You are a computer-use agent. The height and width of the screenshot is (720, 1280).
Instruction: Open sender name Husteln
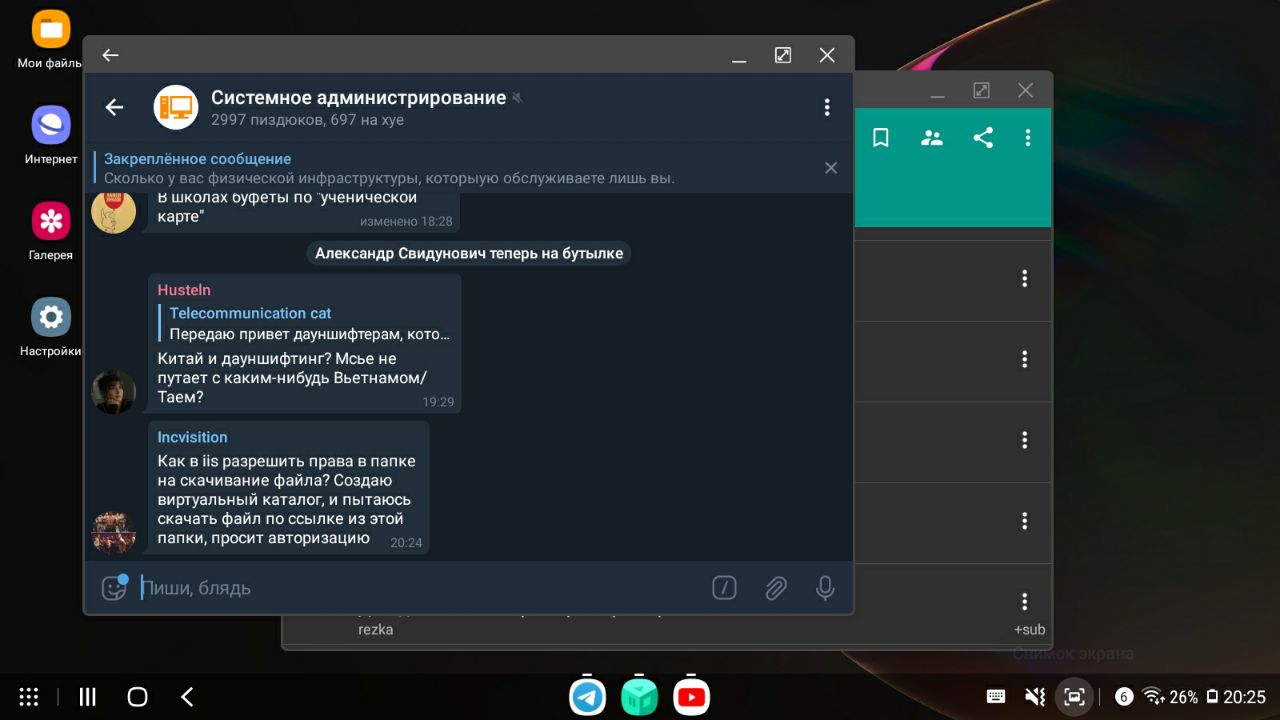(x=184, y=290)
